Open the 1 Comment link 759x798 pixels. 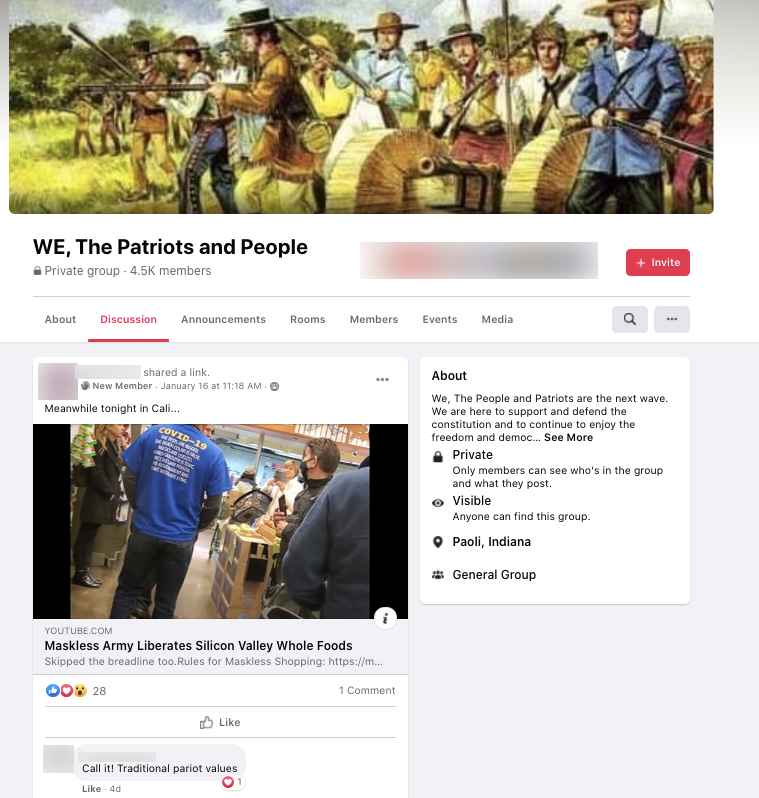tap(367, 691)
